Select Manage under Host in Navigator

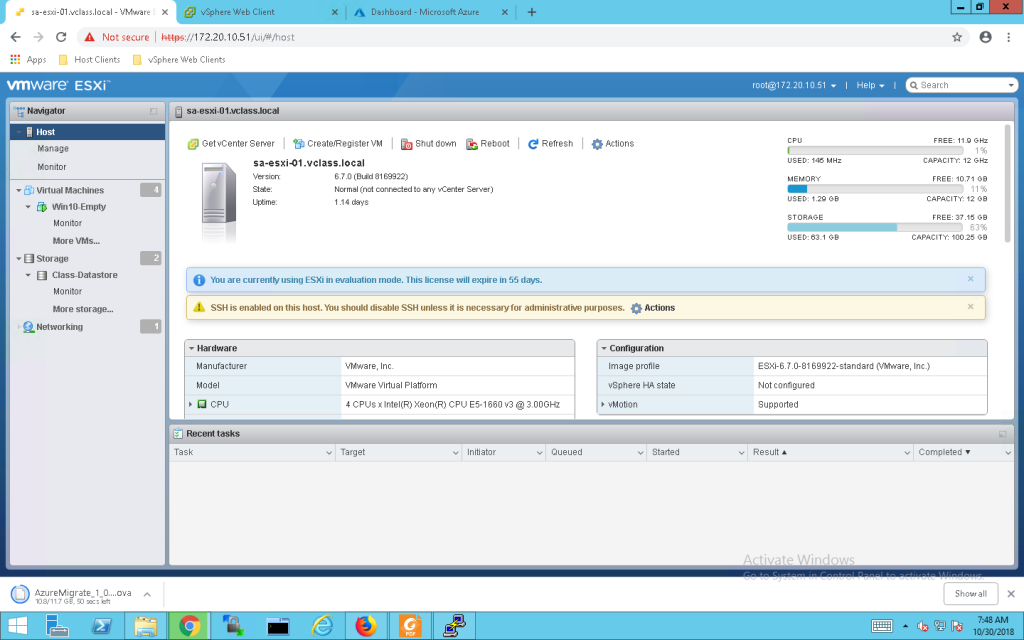click(x=53, y=149)
